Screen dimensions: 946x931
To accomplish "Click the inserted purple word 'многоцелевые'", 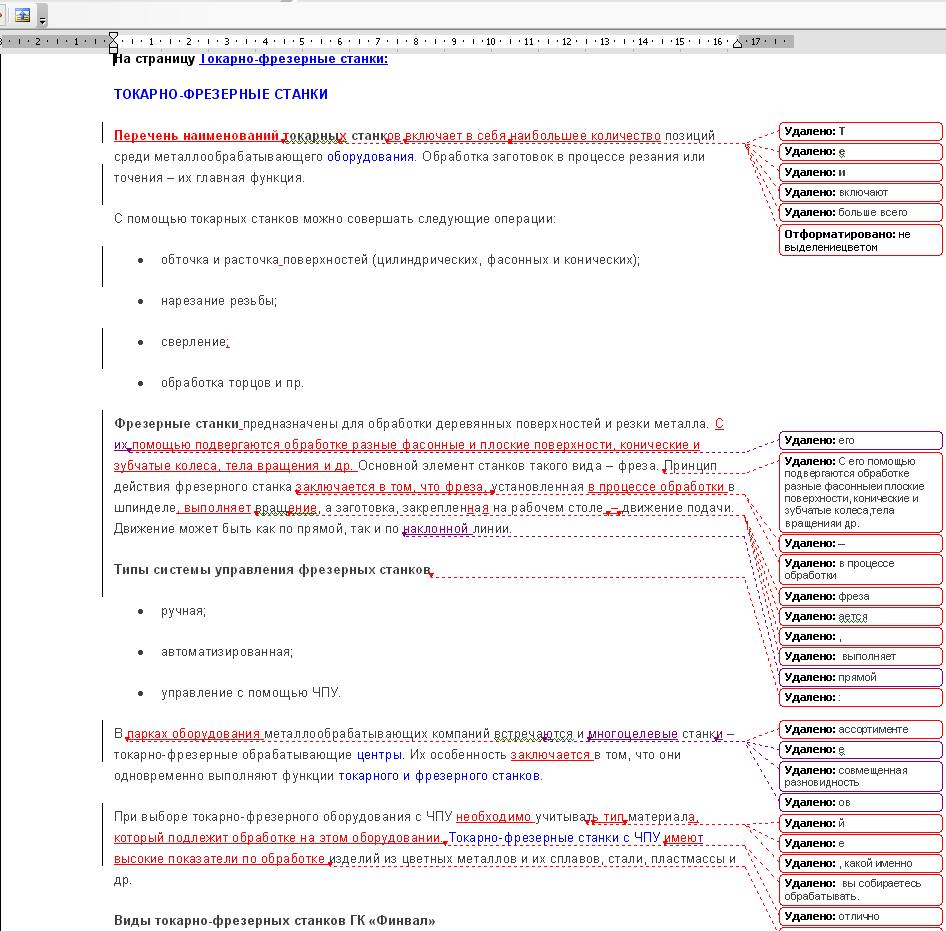I will coord(633,734).
